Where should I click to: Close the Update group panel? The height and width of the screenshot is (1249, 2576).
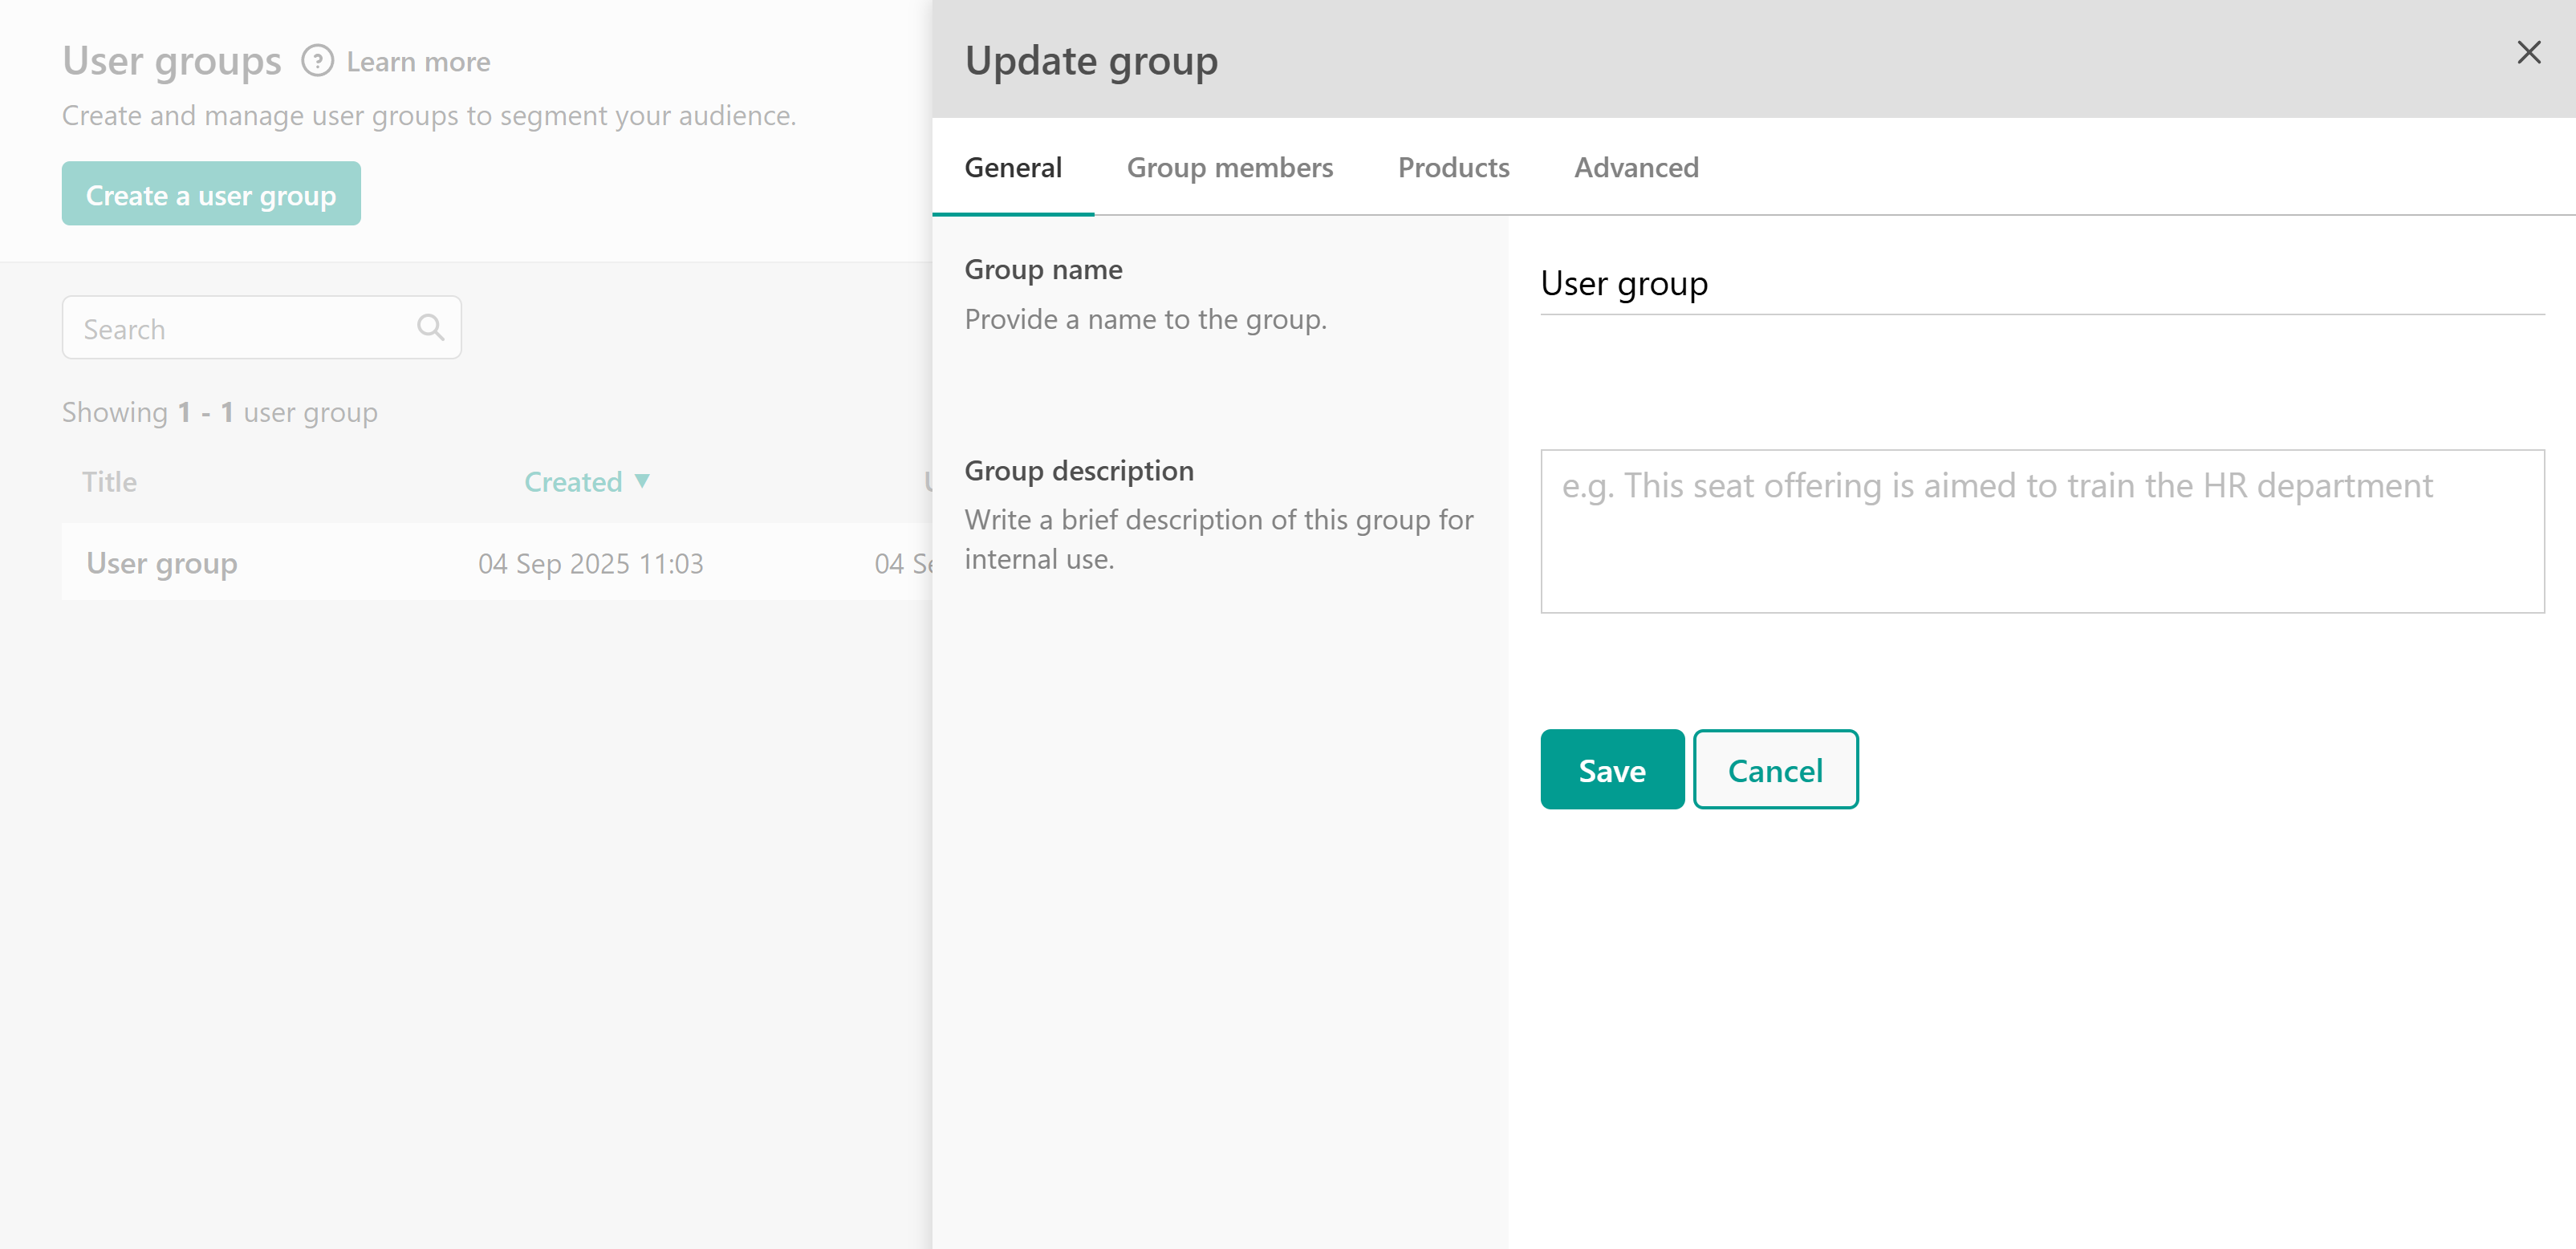2528,52
